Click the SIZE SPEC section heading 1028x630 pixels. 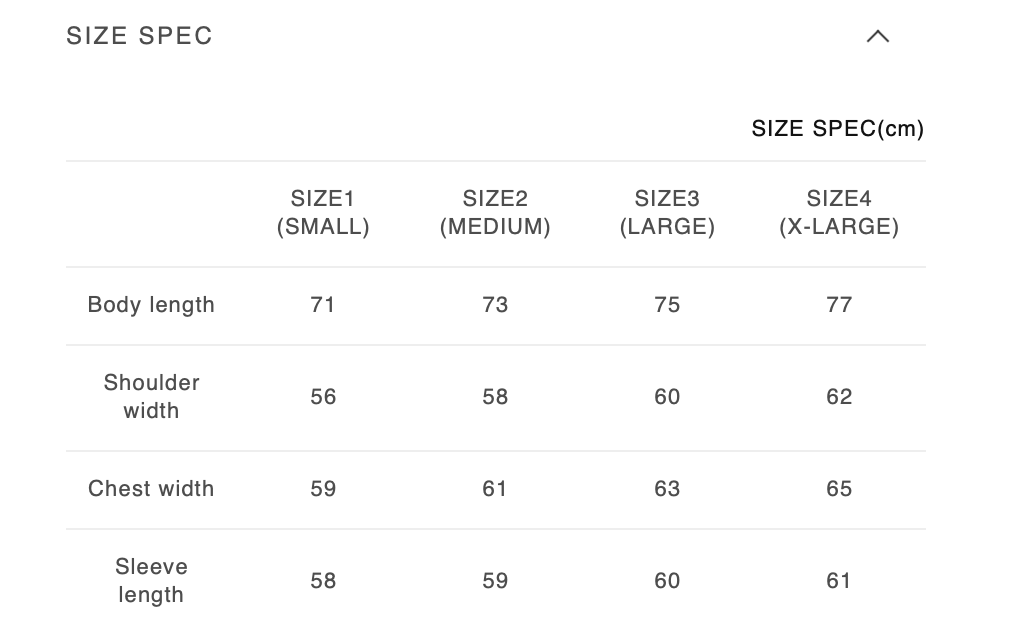(140, 36)
